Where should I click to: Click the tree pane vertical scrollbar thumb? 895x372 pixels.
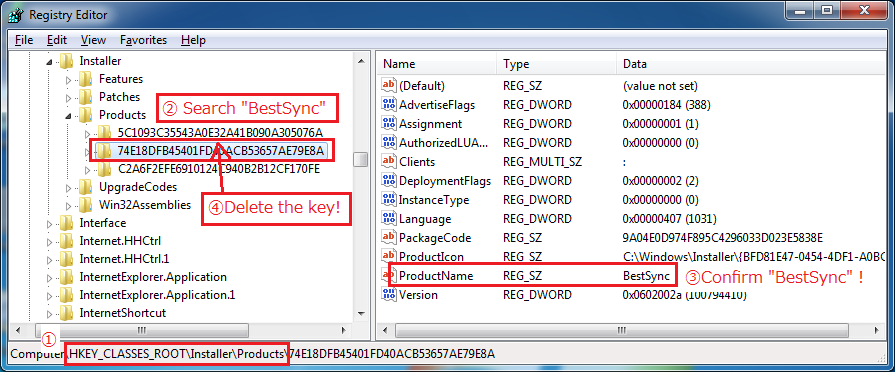click(x=360, y=160)
